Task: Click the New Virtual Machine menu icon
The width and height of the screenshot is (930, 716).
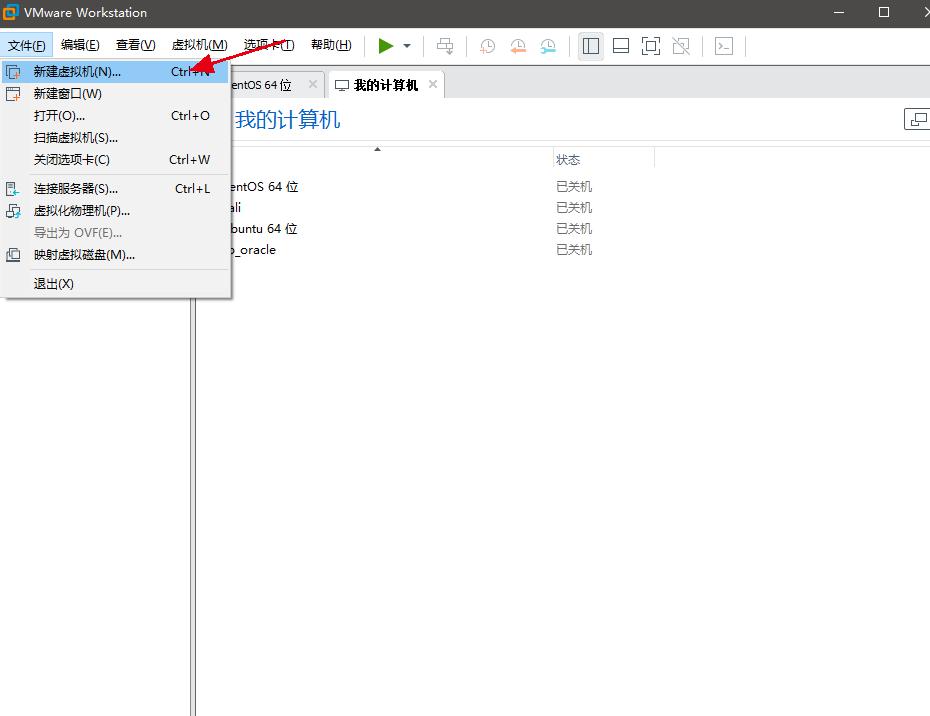Action: pyautogui.click(x=13, y=72)
